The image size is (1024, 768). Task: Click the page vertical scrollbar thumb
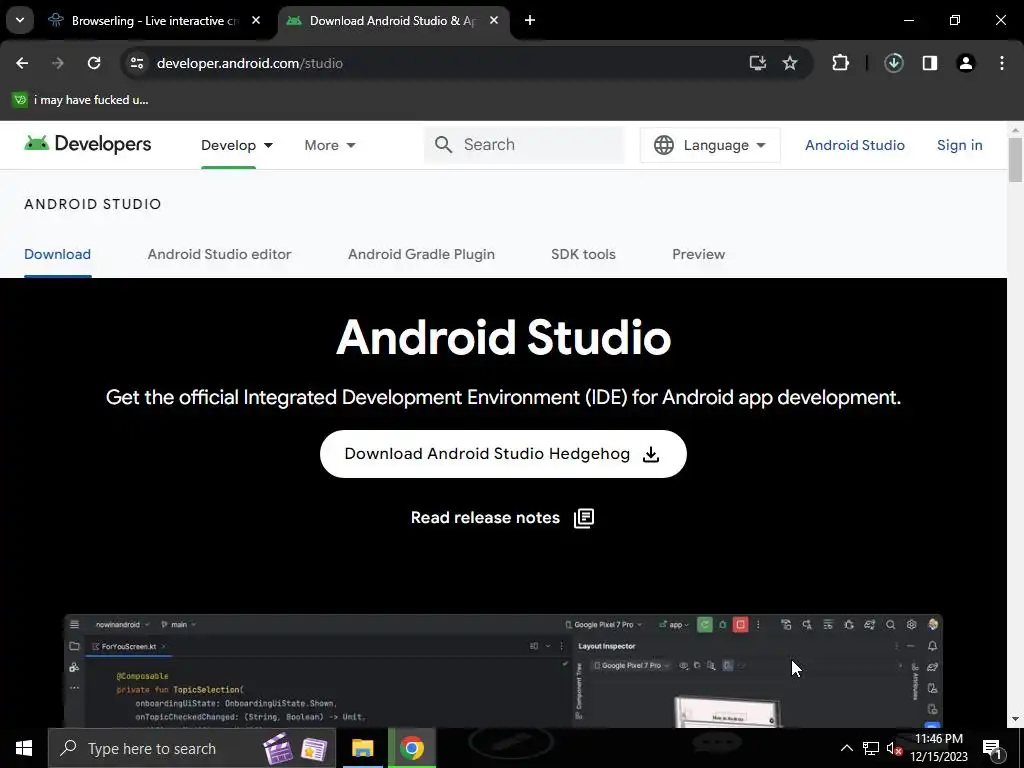1015,160
